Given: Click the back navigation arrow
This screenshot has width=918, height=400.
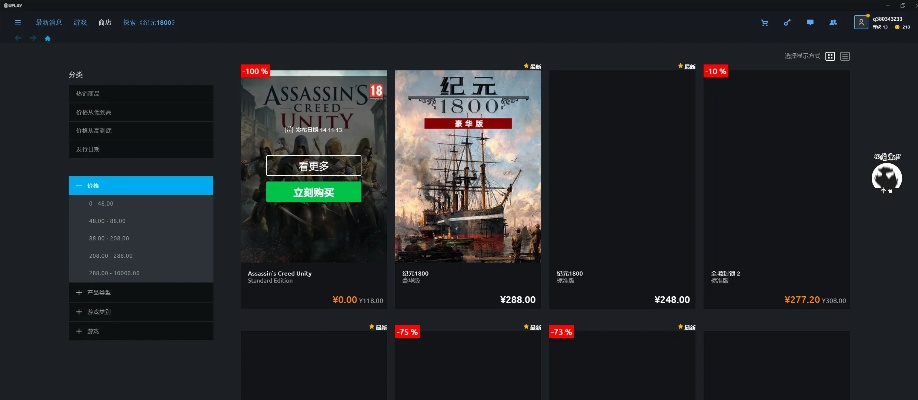Looking at the screenshot, I should pyautogui.click(x=18, y=38).
